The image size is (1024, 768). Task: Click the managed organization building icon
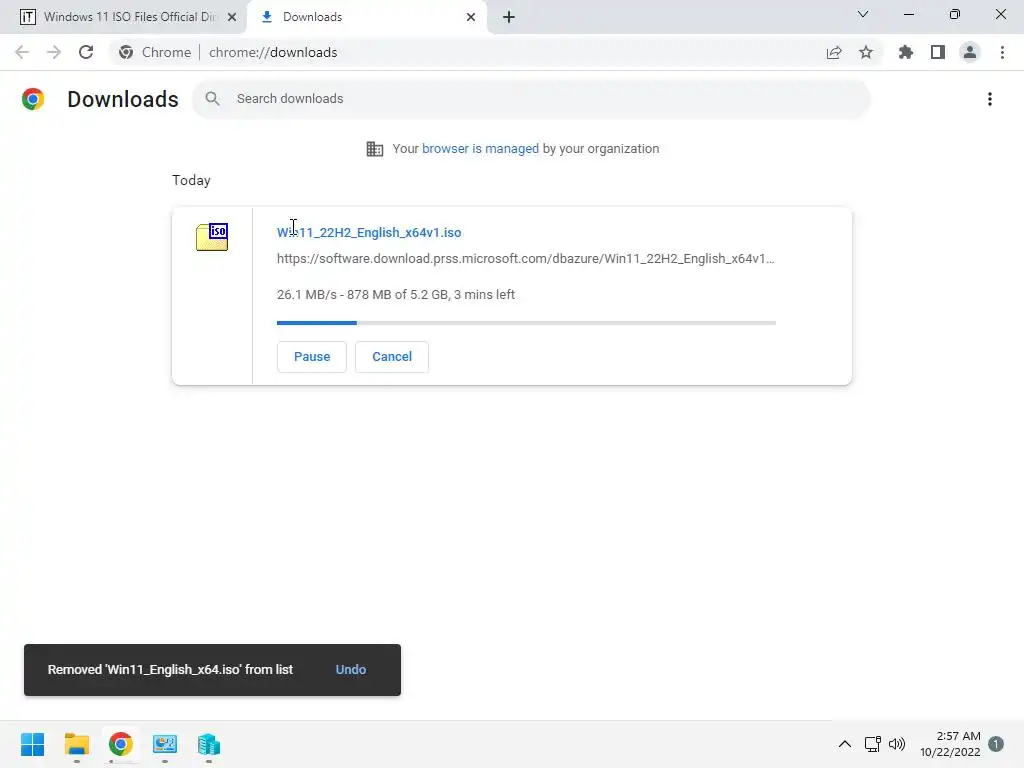click(x=375, y=149)
